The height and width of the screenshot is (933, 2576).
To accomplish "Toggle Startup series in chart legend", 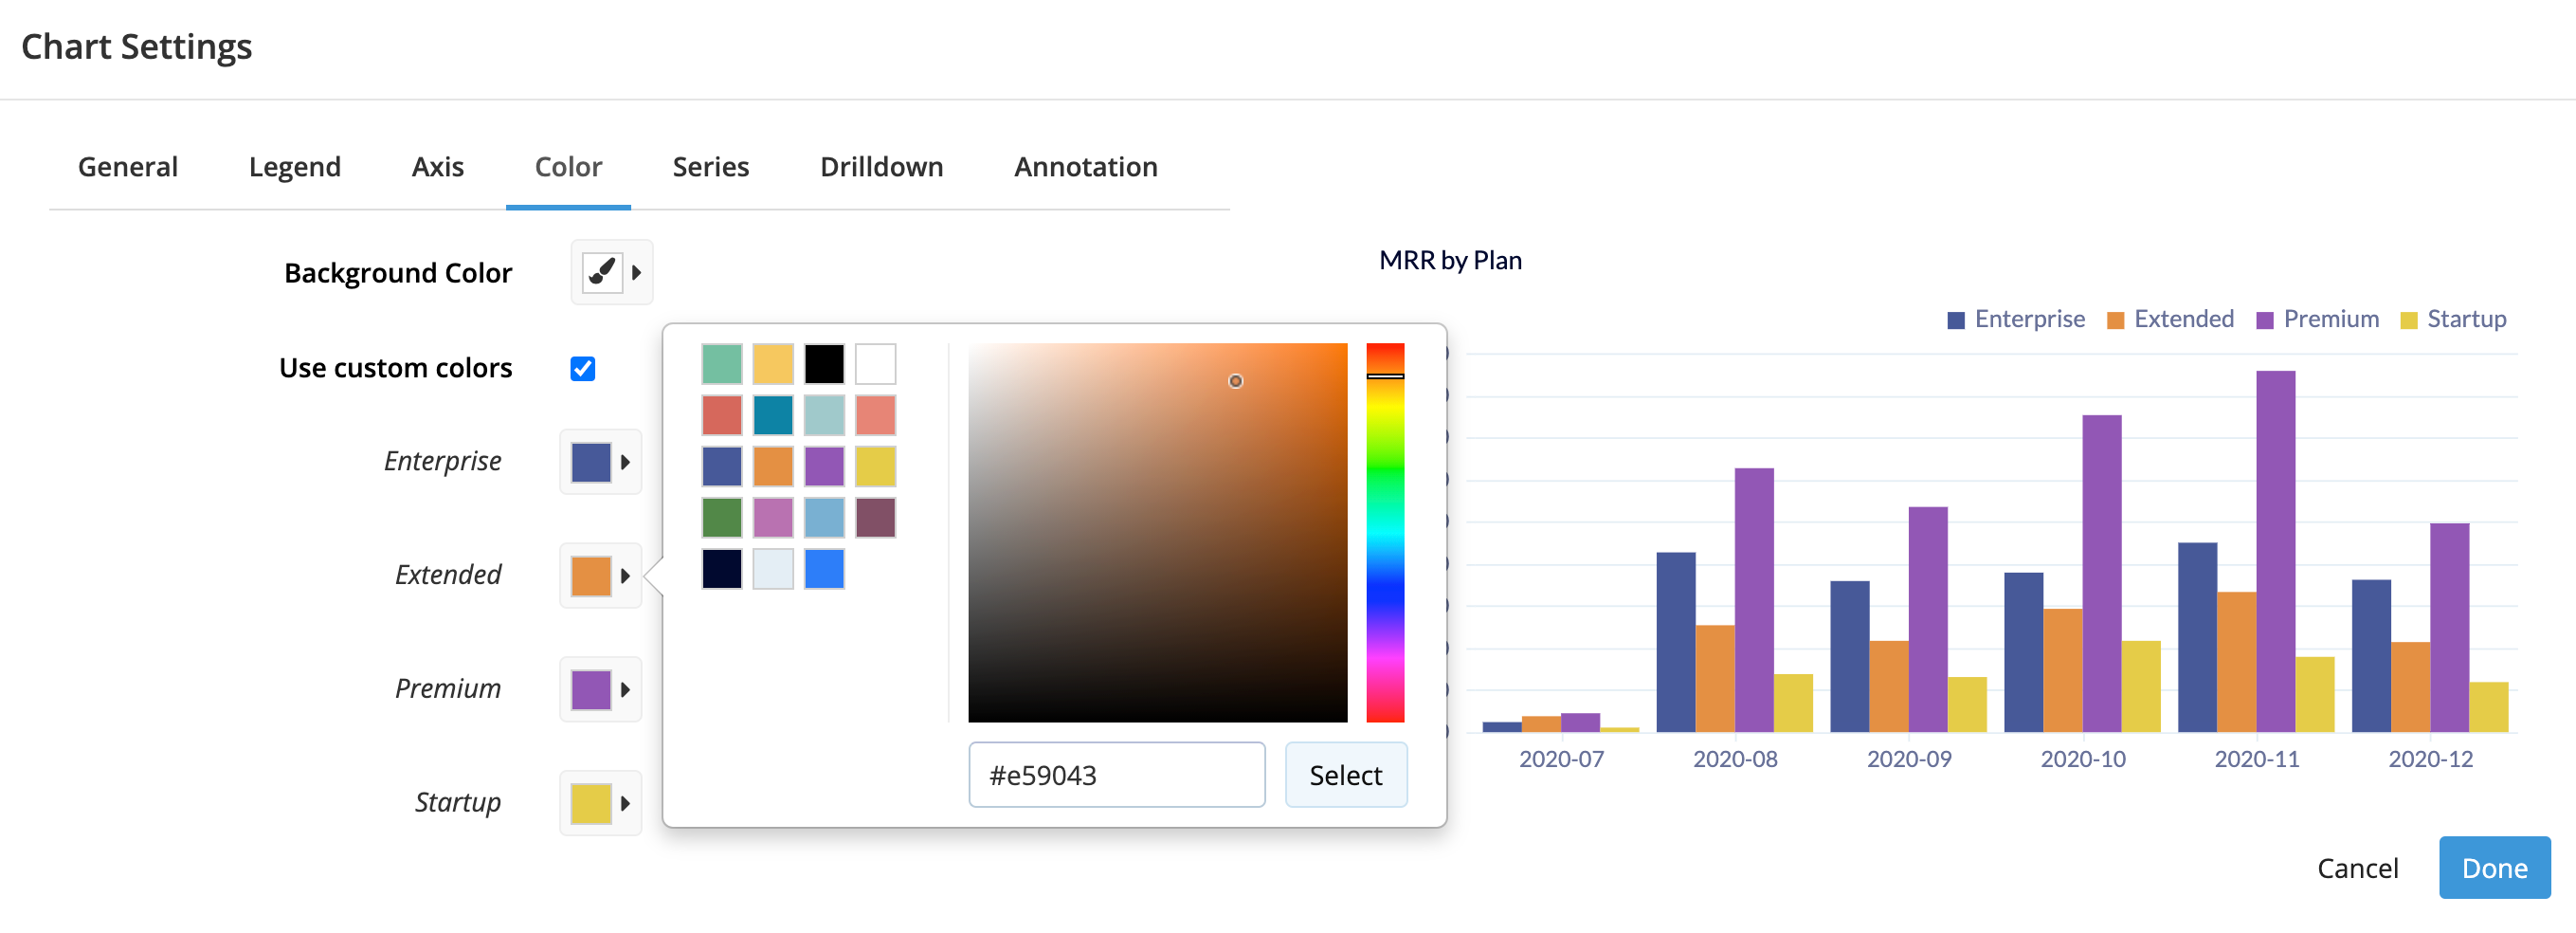I will (x=2453, y=319).
